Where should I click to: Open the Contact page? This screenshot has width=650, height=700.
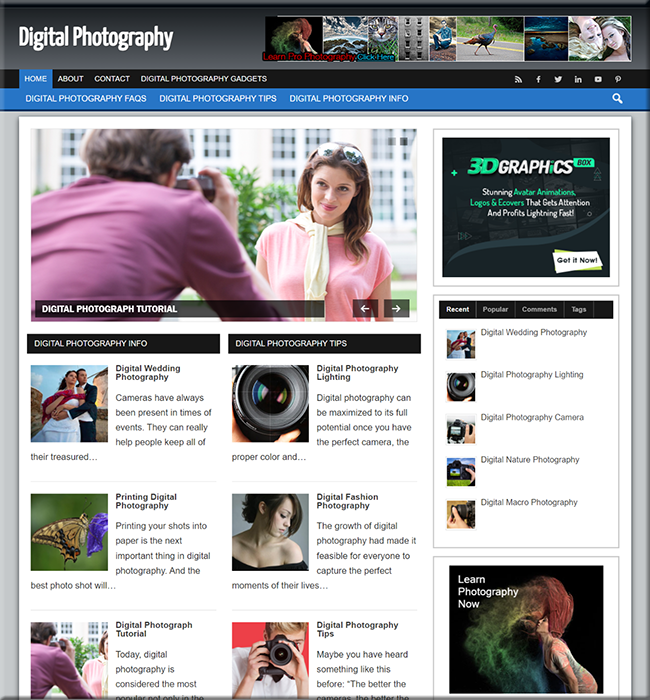(x=112, y=79)
